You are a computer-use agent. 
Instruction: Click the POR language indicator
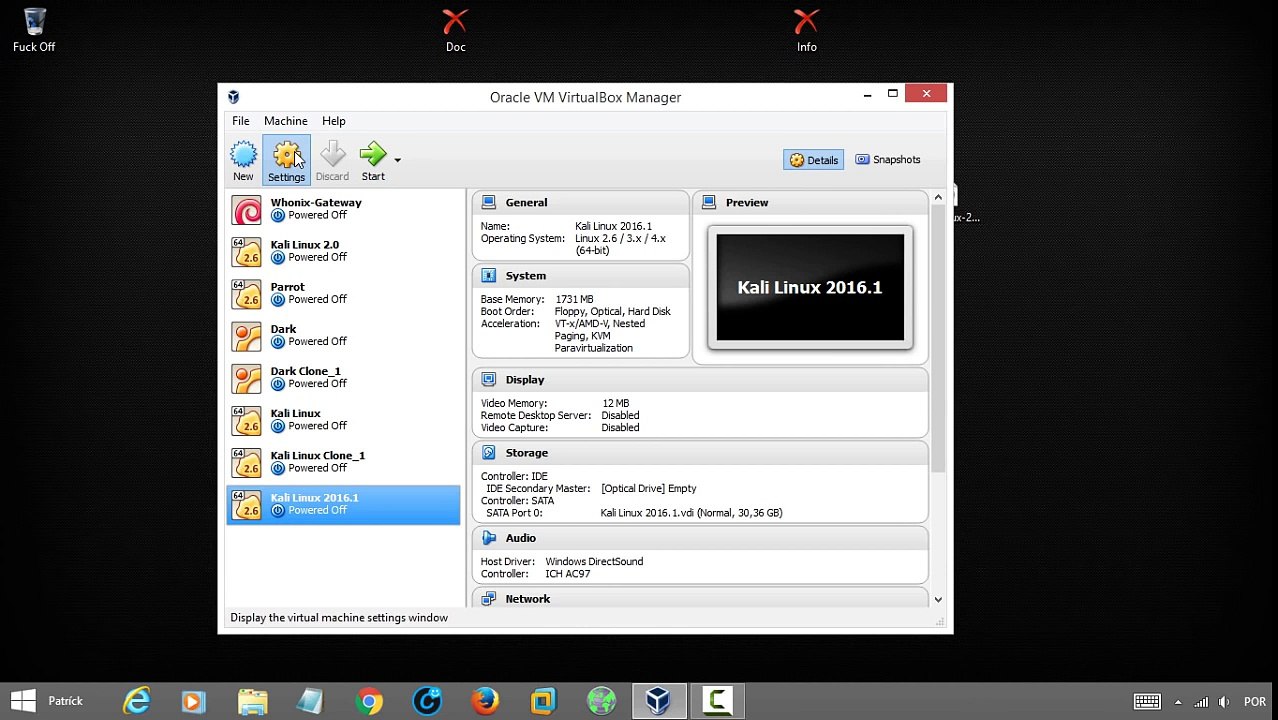point(1255,702)
